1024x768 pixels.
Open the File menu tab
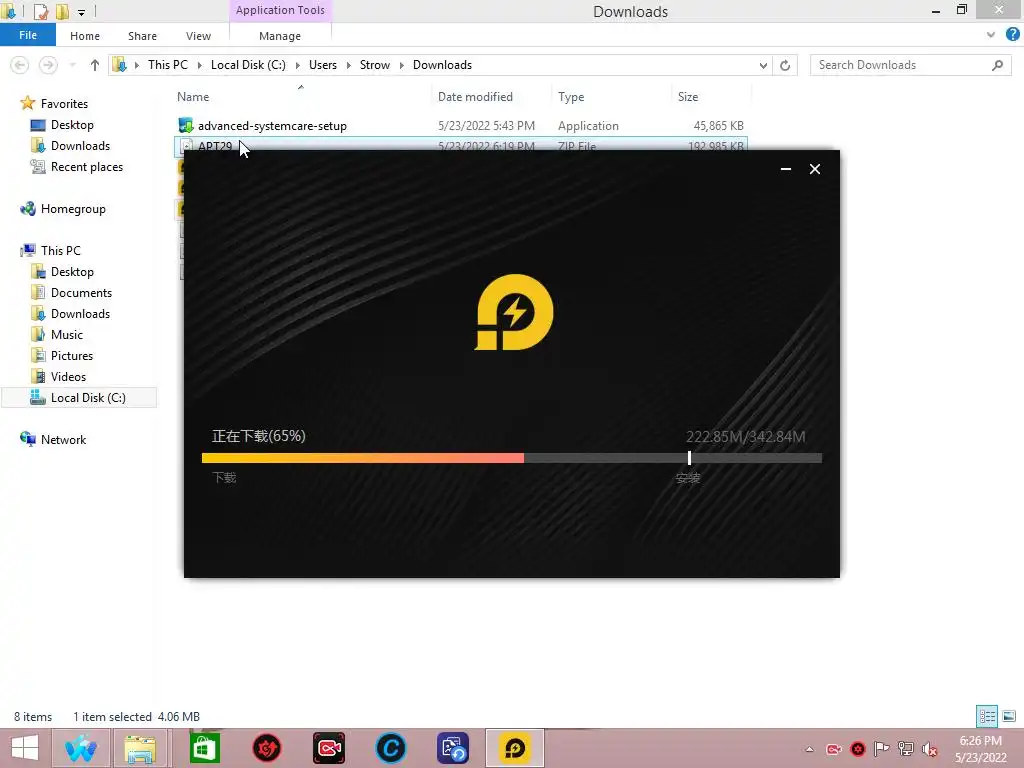tap(27, 35)
